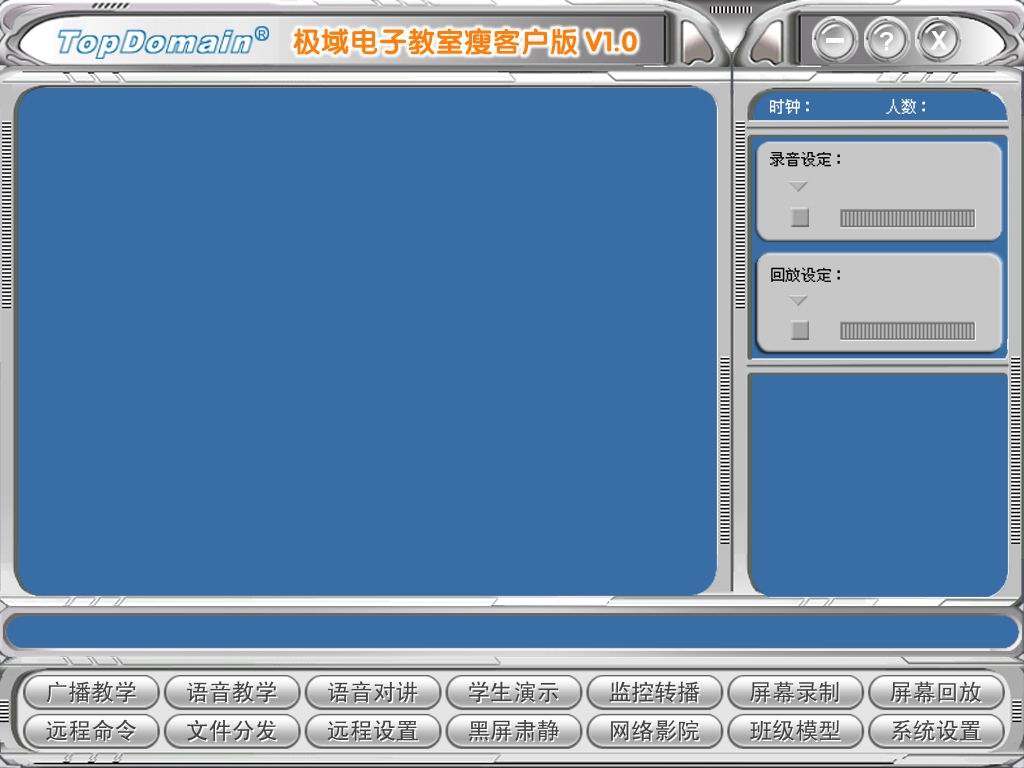Open 监控转播 monitor relay
The height and width of the screenshot is (768, 1024).
[x=655, y=692]
